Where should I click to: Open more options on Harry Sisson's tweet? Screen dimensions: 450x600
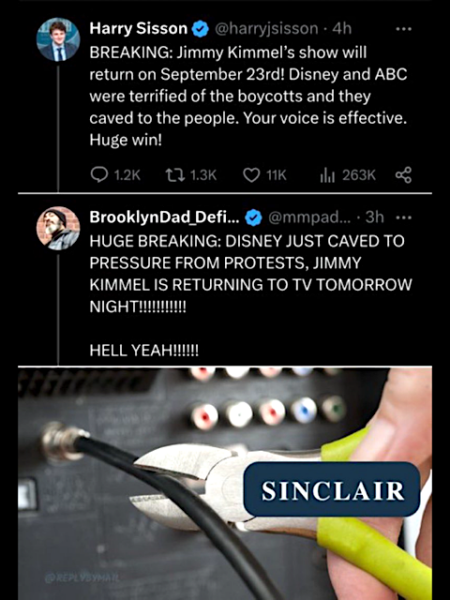pos(404,29)
